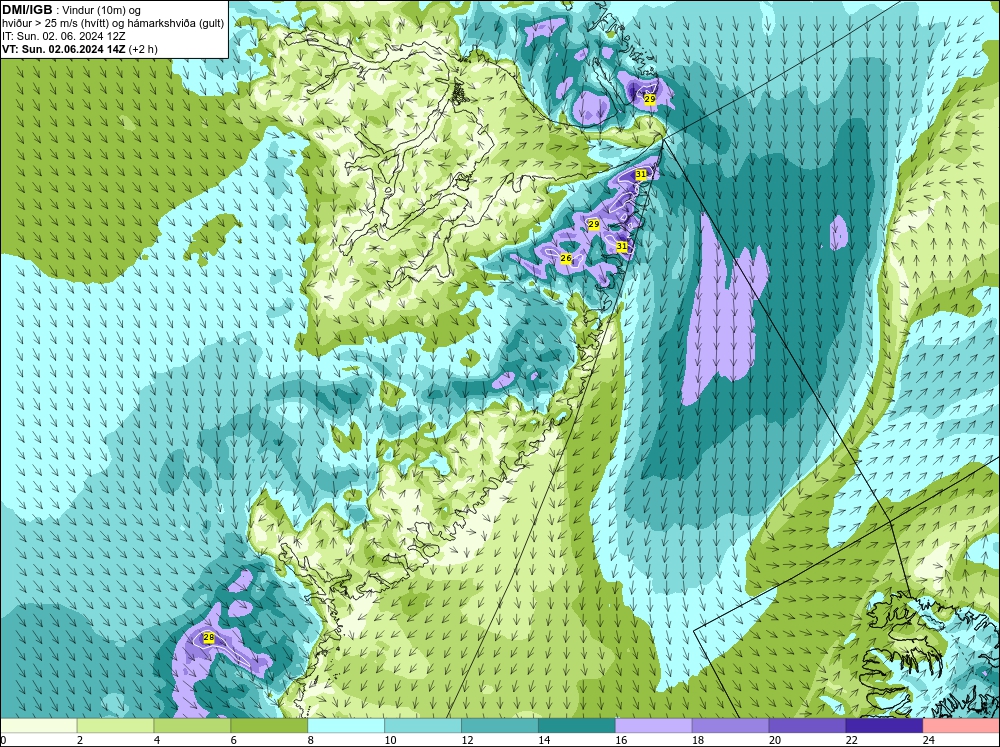Image resolution: width=1000 pixels, height=747 pixels.
Task: Click the 'IT: Sun. 02. 06. 2024 12Z' line
Action: pos(64,36)
